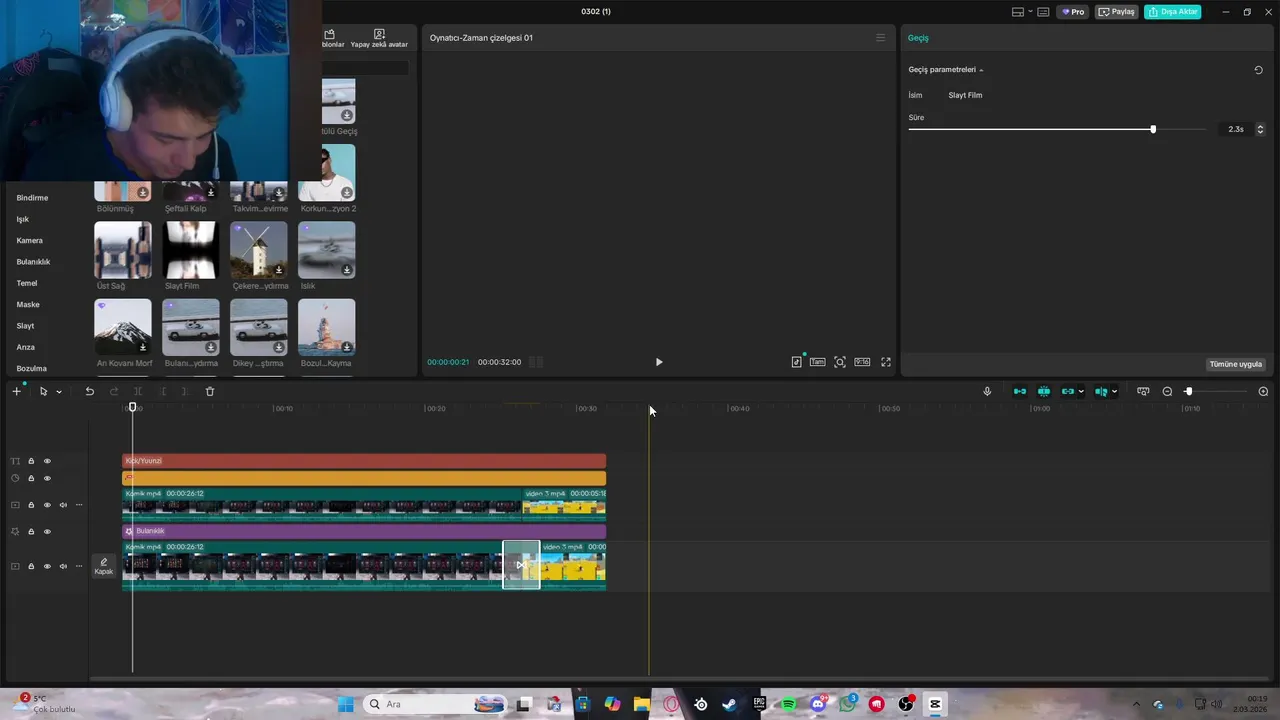Open the player panel hamburger menu

pyautogui.click(x=880, y=38)
